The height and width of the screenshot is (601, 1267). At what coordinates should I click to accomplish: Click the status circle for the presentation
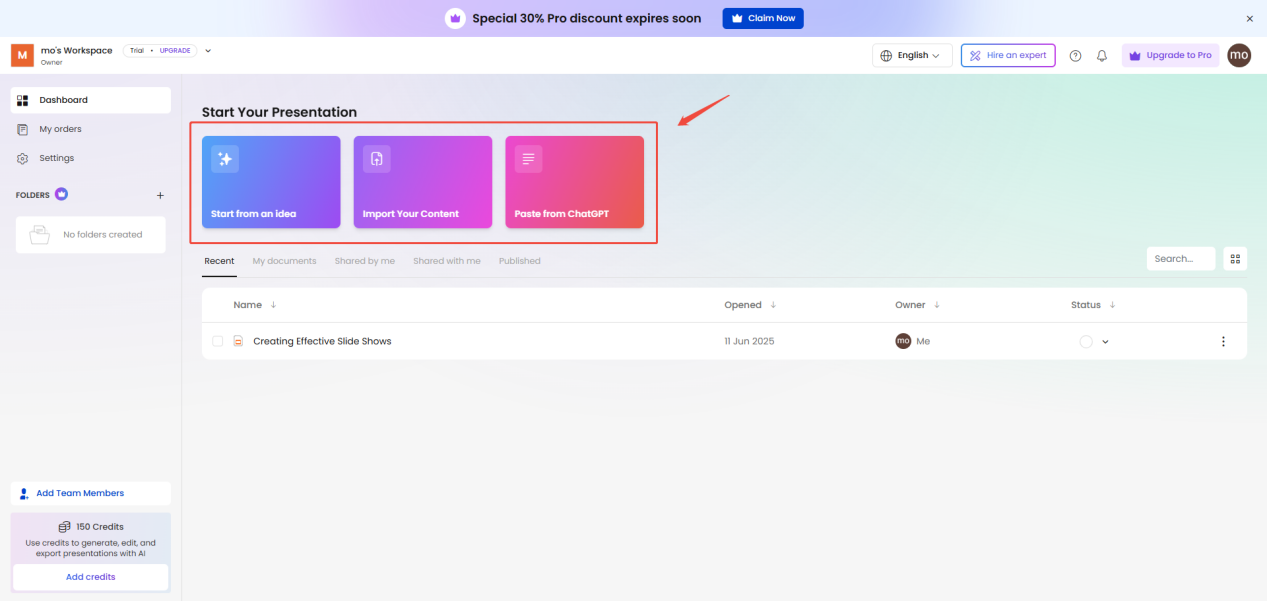coord(1086,342)
